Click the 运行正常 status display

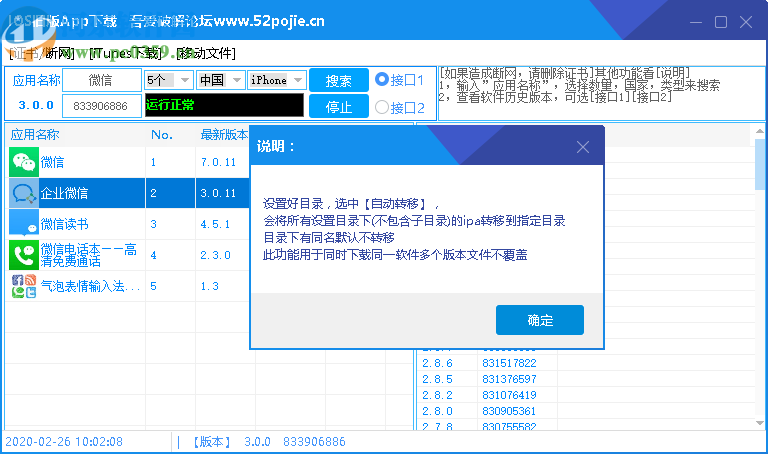[x=224, y=105]
